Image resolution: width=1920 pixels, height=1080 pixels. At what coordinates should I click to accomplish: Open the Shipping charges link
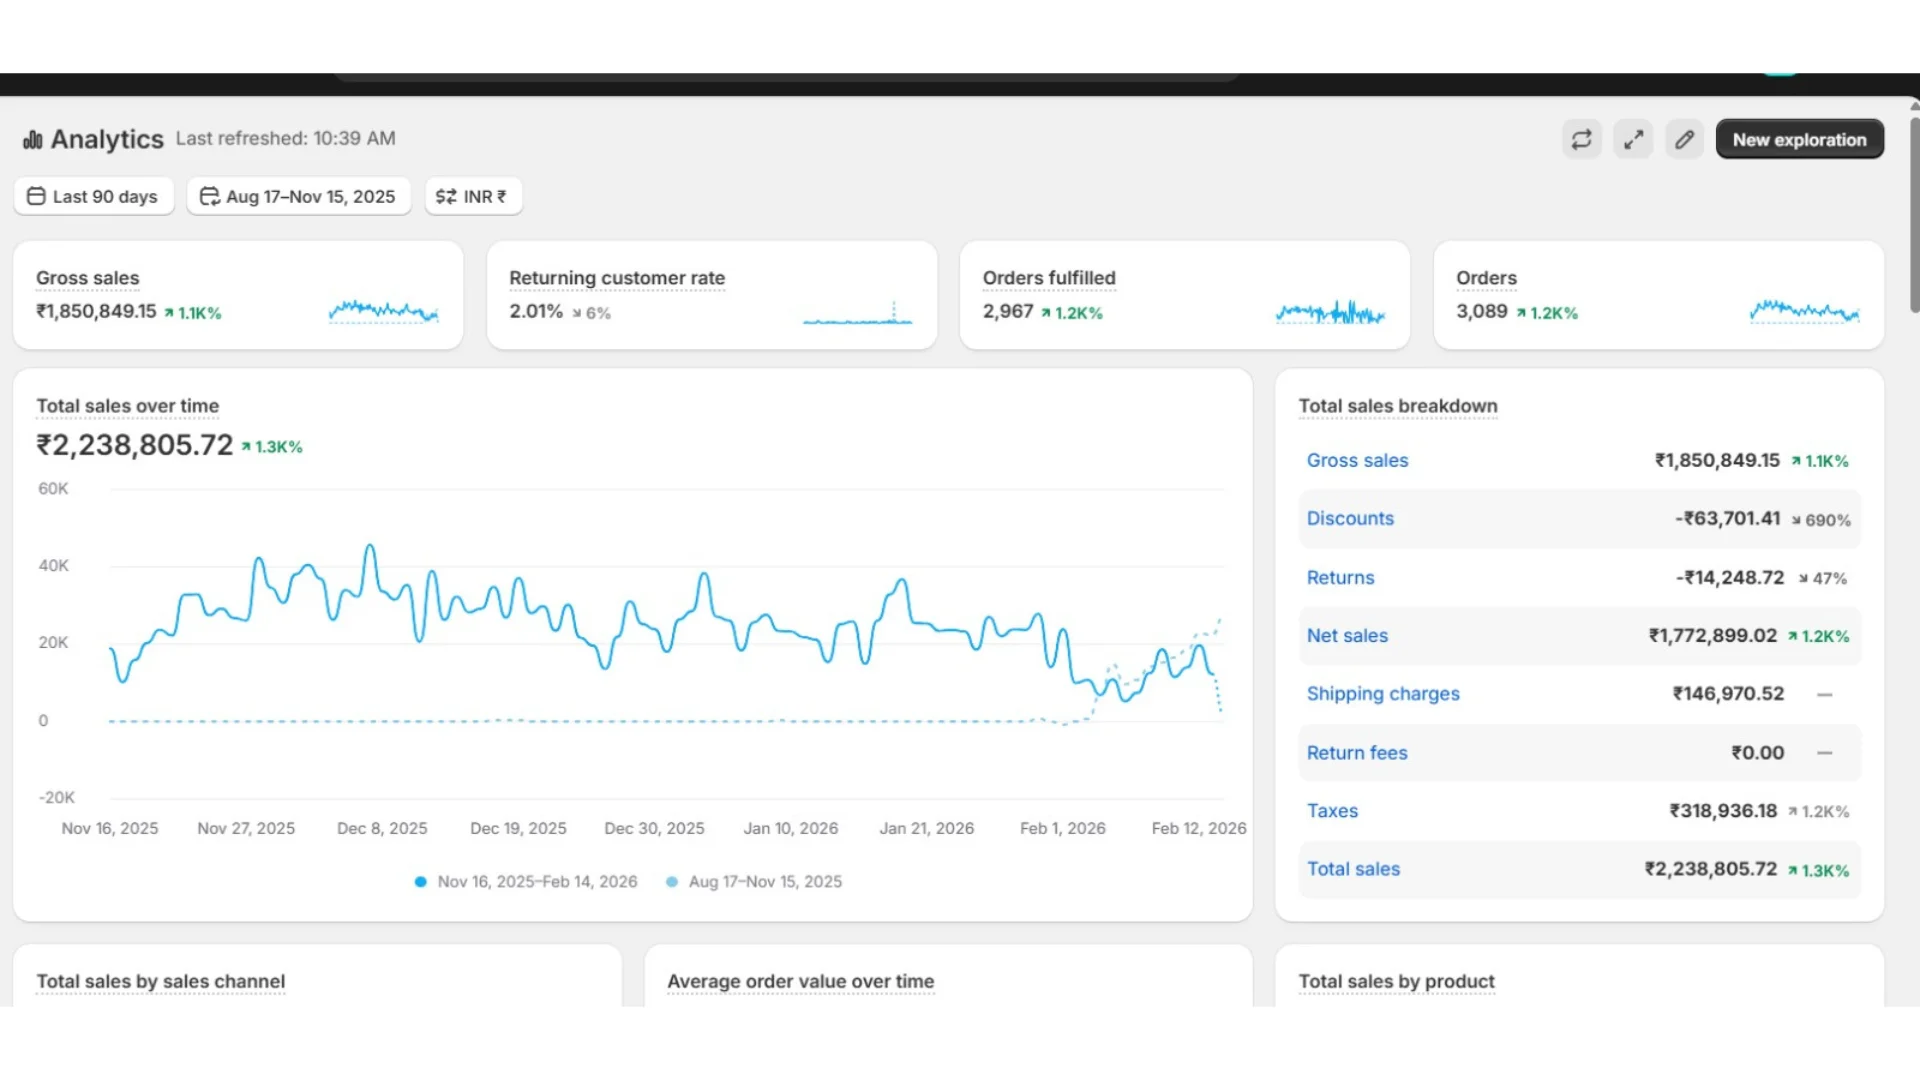click(1383, 694)
